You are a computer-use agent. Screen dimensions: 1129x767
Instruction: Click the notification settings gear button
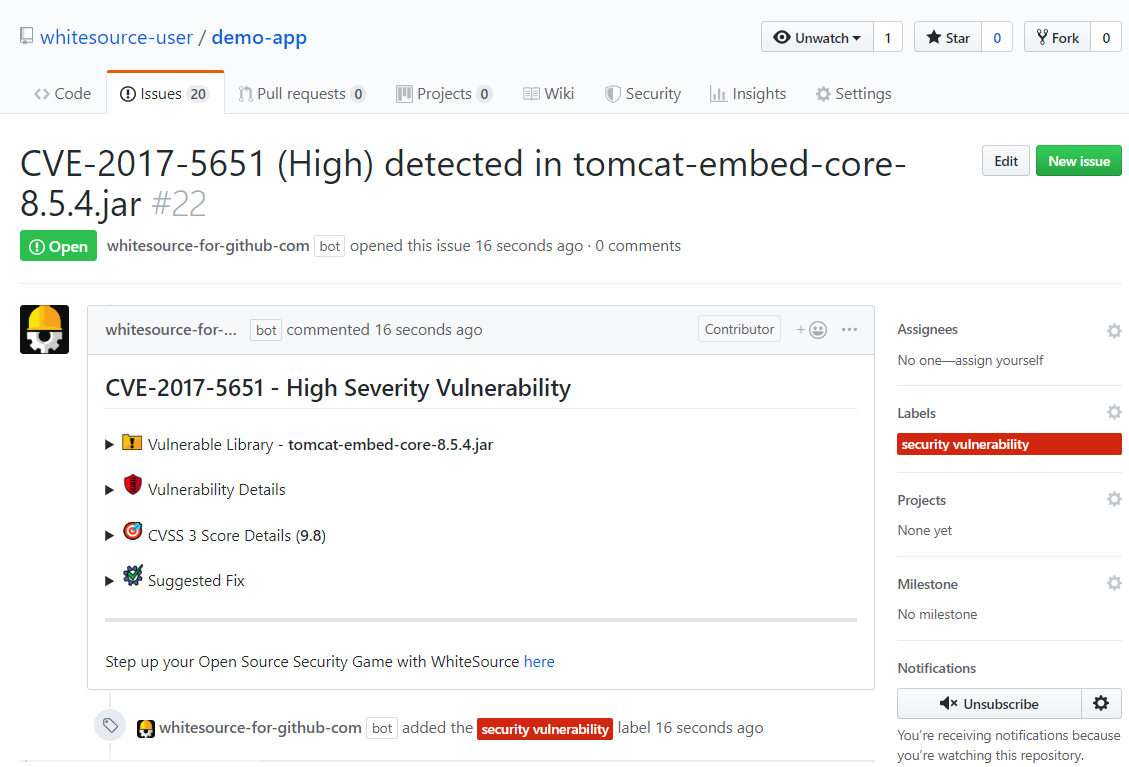1101,703
